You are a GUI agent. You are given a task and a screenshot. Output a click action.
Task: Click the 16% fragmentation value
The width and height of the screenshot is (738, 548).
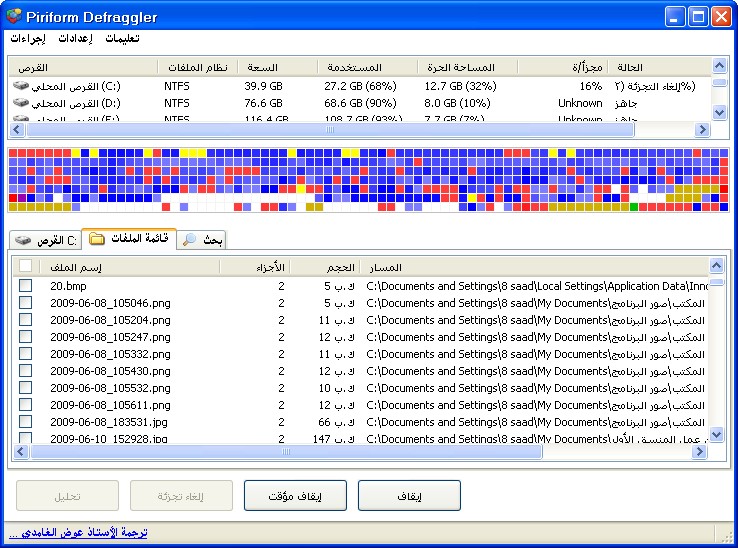click(x=591, y=86)
